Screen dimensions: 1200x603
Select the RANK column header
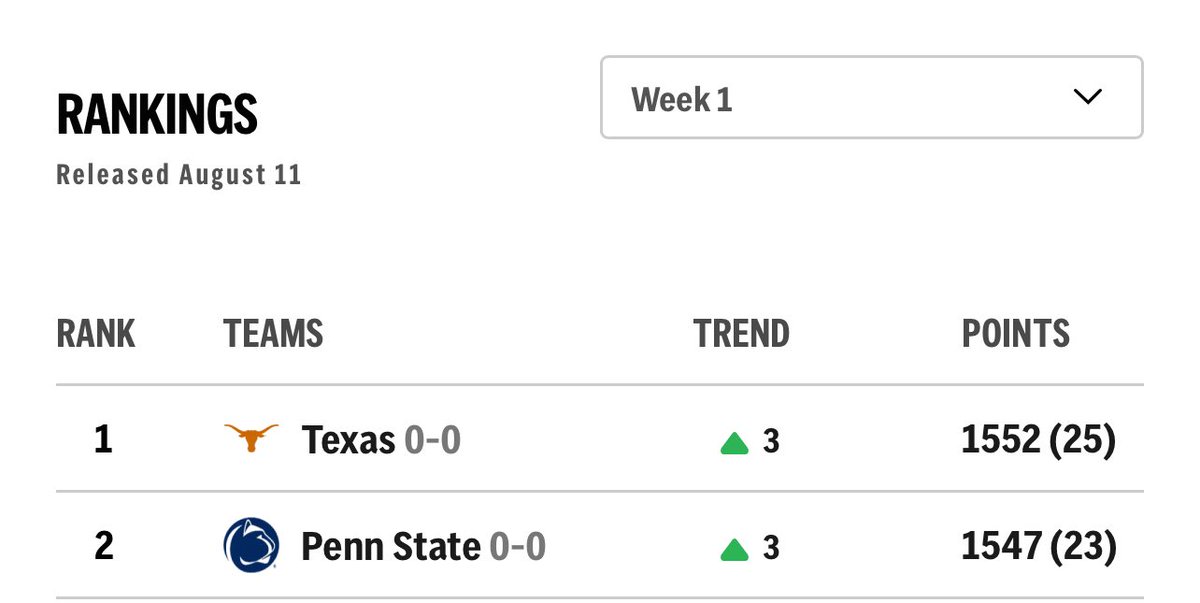pos(96,333)
